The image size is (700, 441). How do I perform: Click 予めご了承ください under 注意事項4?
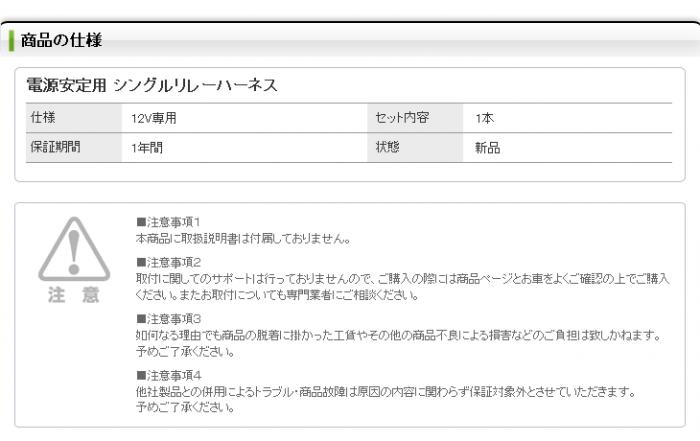185,407
